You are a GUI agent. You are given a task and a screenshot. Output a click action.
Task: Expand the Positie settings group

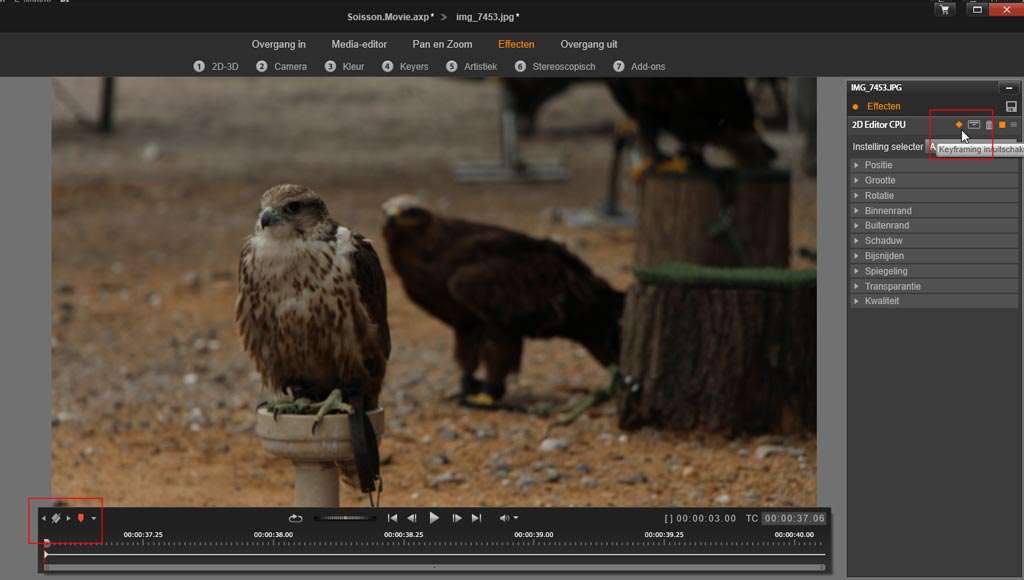tap(878, 165)
